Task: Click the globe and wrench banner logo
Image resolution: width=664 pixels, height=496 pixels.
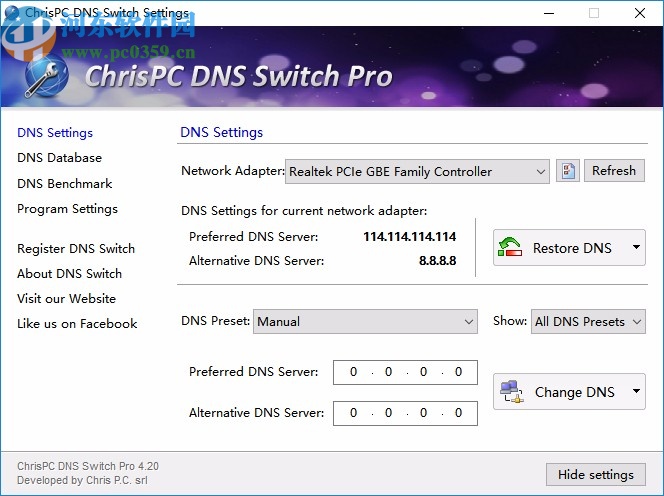Action: click(x=45, y=77)
